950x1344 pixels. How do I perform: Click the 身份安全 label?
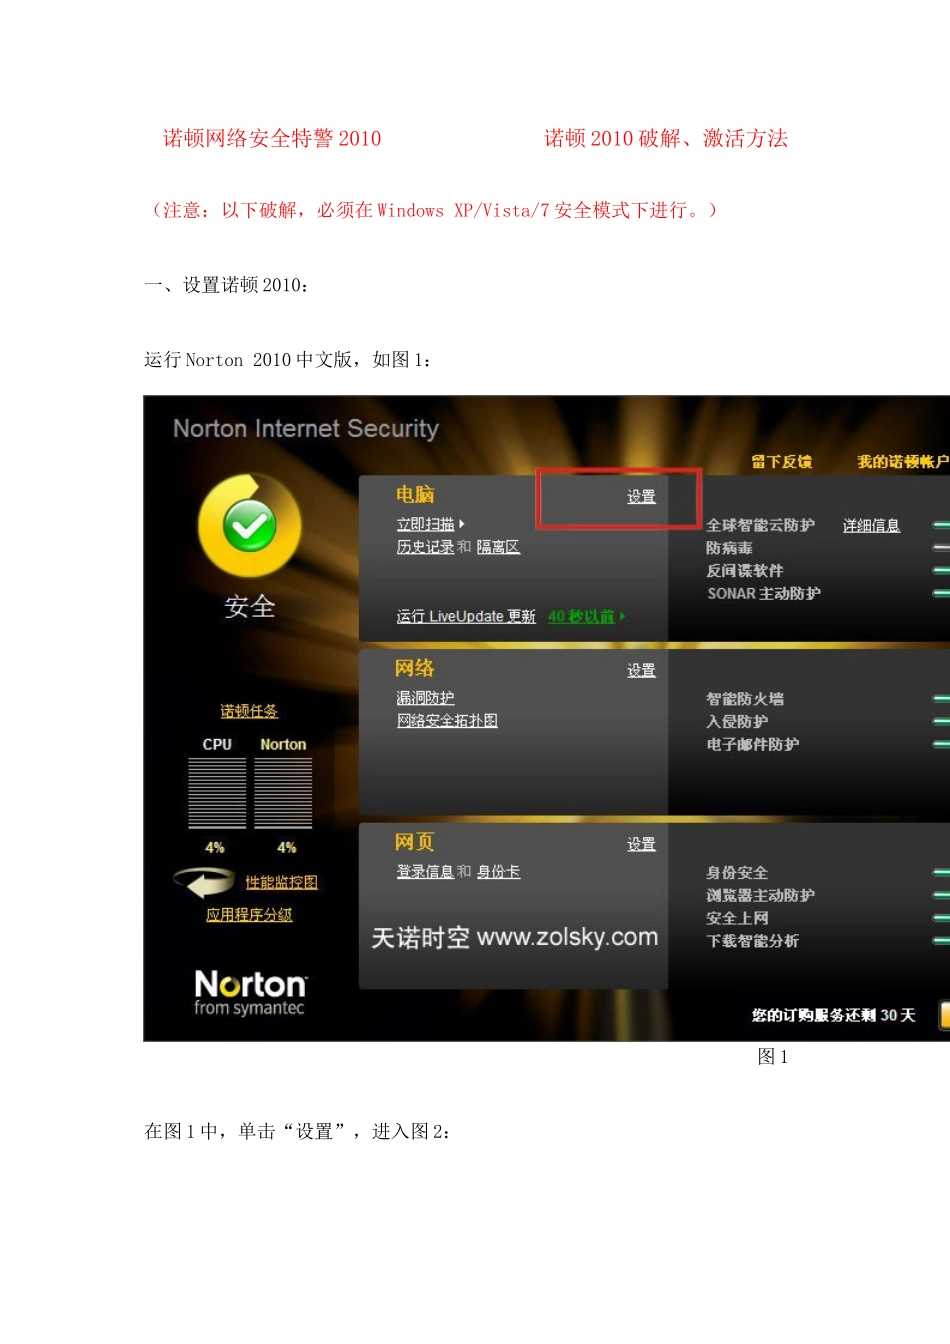click(x=737, y=873)
